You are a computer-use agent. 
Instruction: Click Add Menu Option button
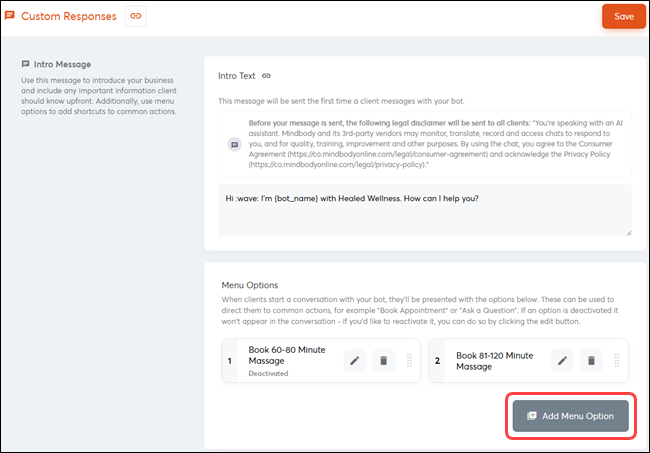coord(570,416)
